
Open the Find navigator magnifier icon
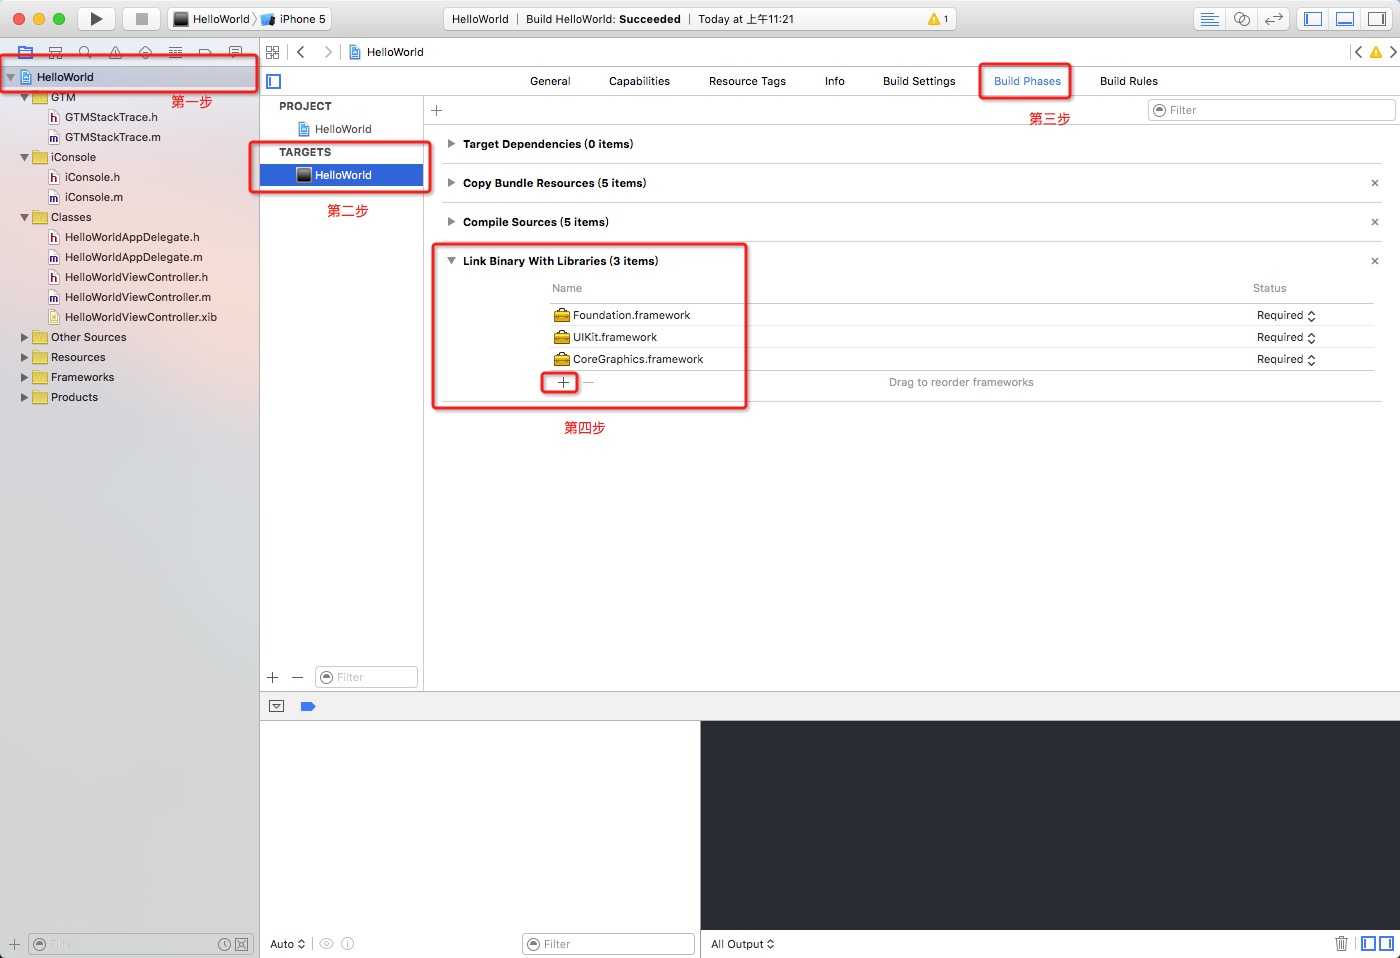(86, 52)
